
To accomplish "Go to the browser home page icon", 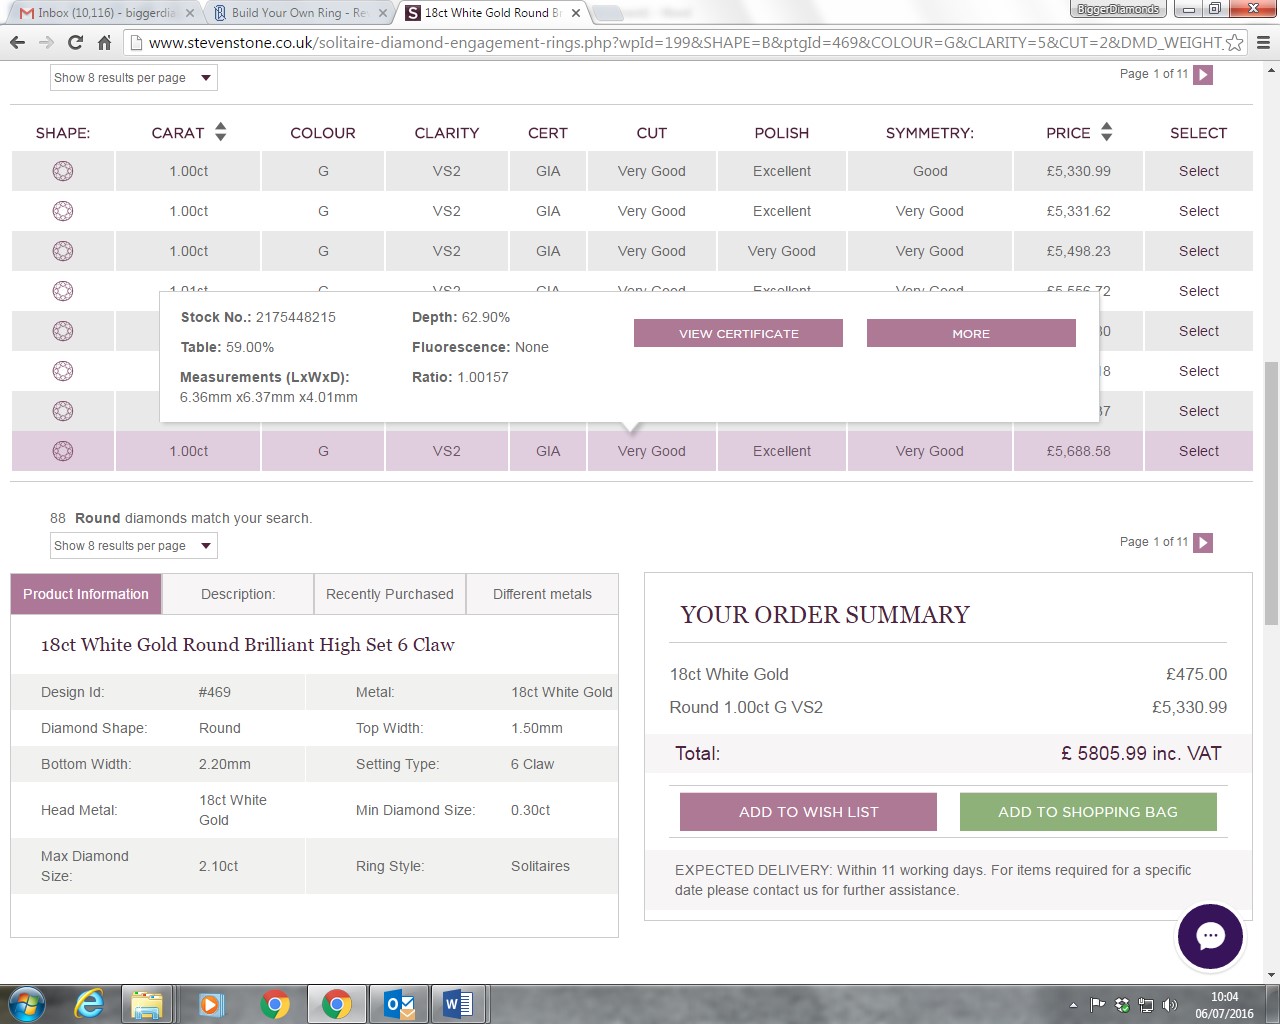I will 104,42.
